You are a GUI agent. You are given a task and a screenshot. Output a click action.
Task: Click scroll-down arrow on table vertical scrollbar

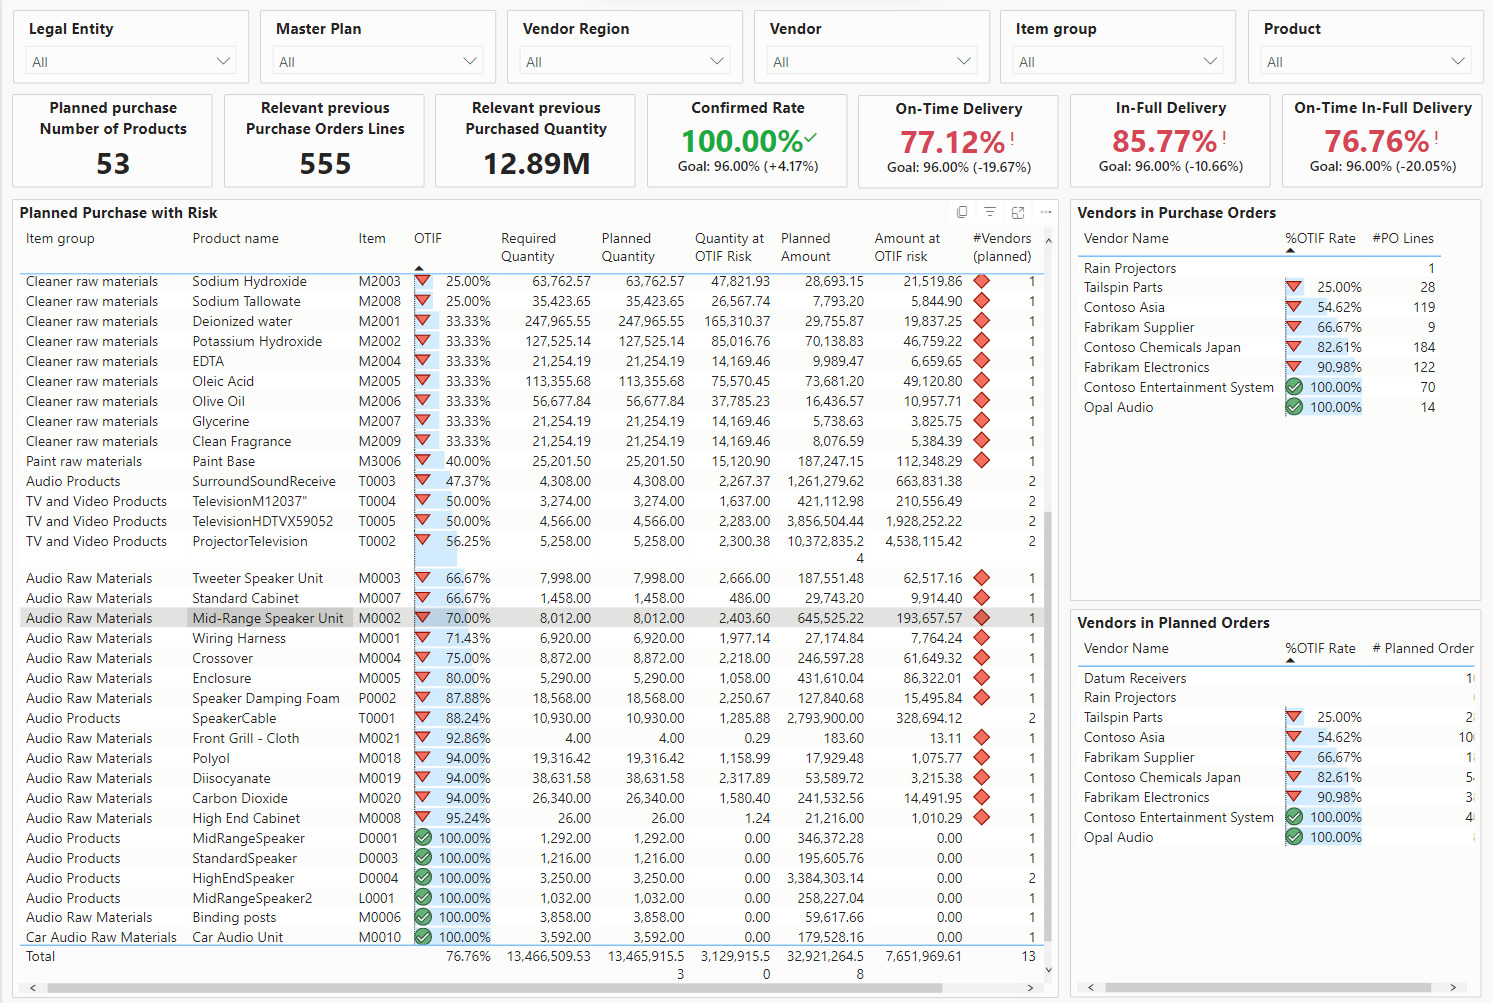pos(1048,969)
